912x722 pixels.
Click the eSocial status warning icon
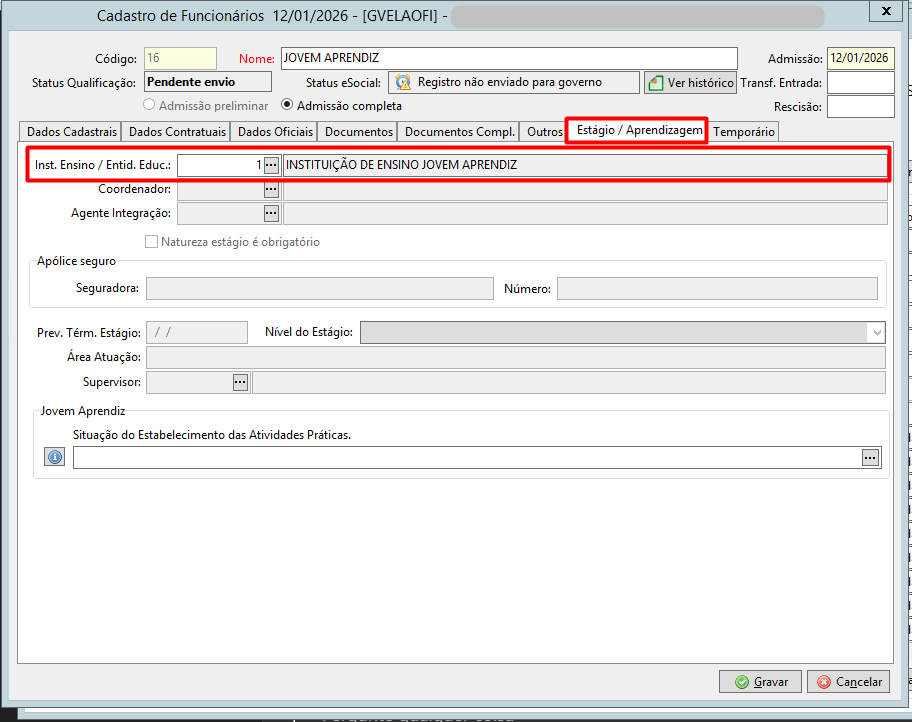[403, 83]
